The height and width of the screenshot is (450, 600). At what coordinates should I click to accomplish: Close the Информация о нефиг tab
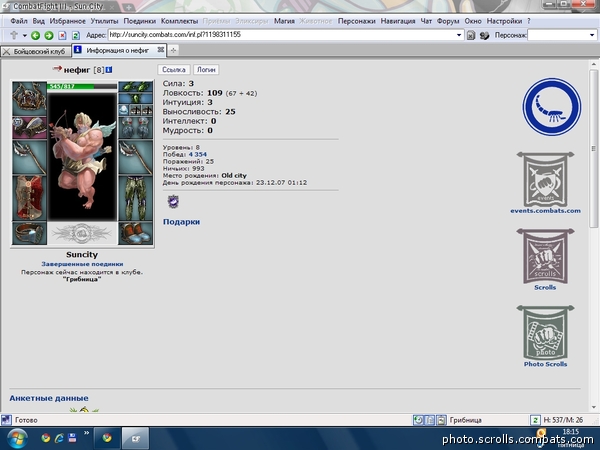(x=161, y=50)
